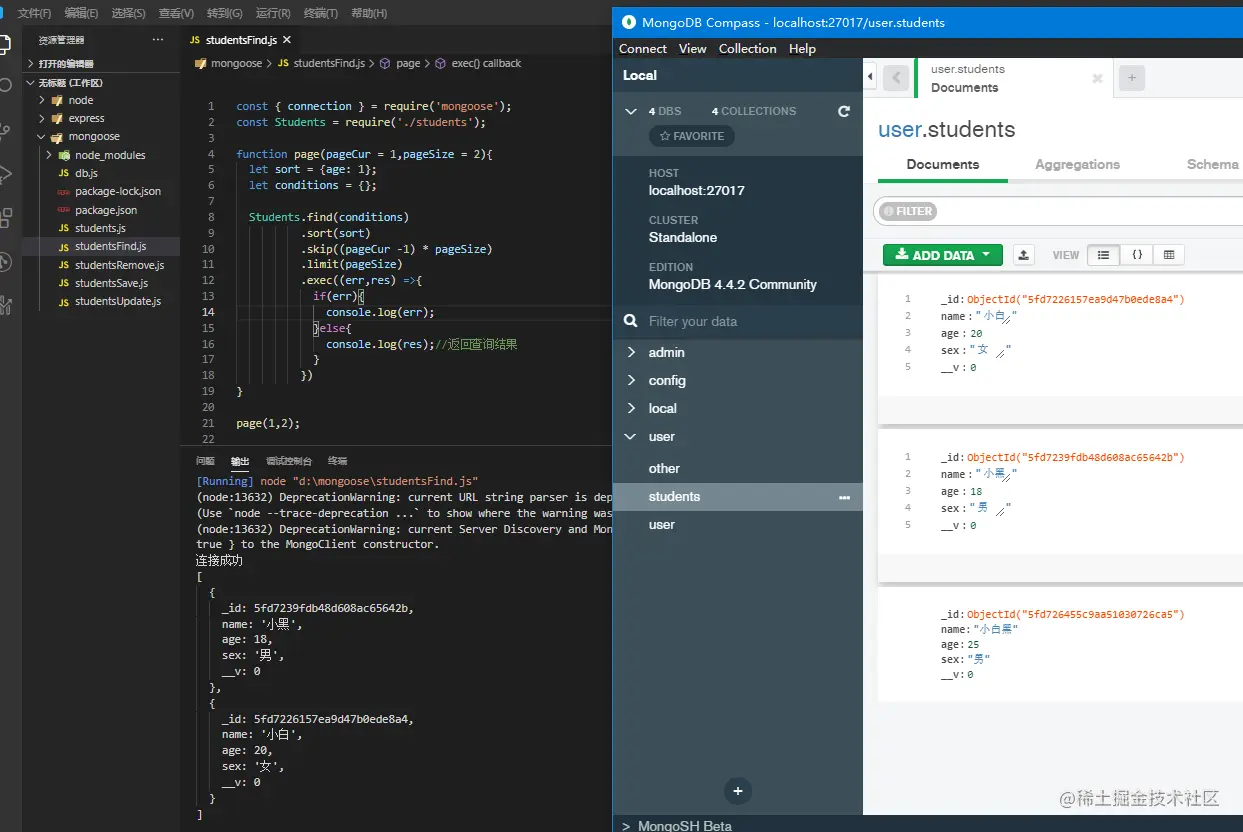Open 终端 tab in bottom panel
This screenshot has height=832, width=1243.
click(x=338, y=461)
